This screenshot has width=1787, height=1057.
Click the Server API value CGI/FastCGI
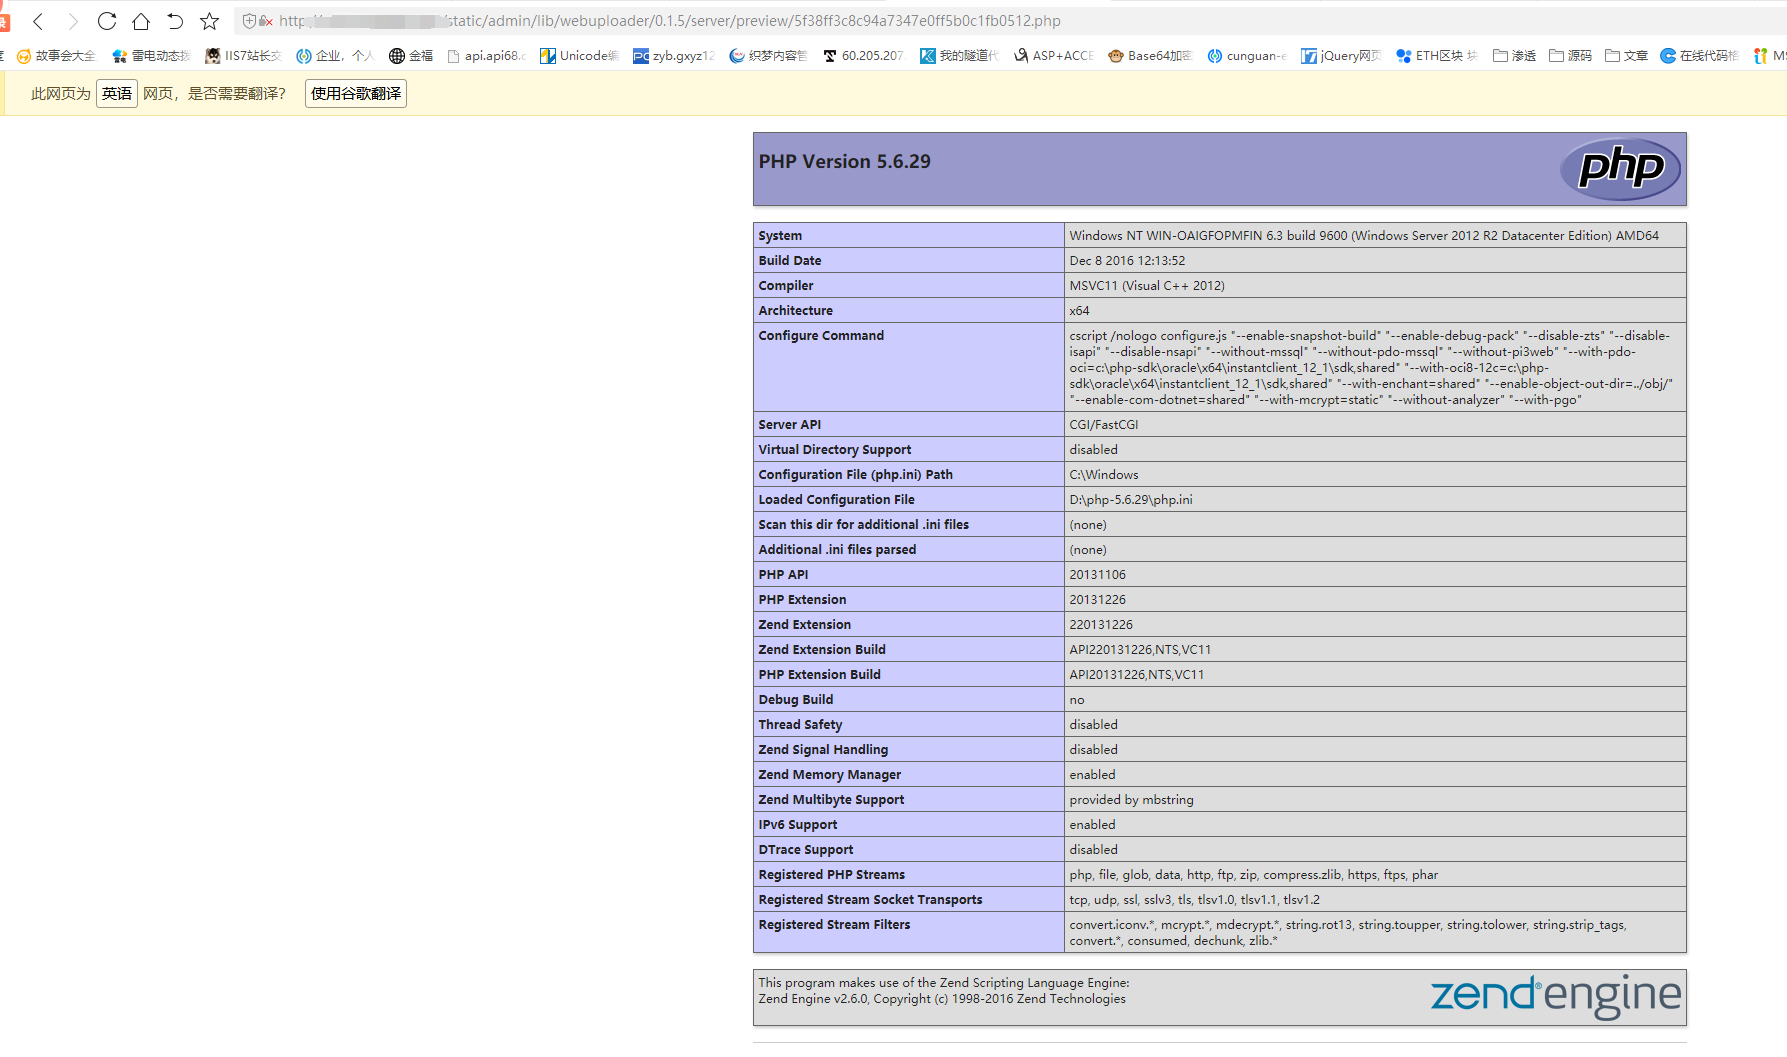click(x=1104, y=425)
